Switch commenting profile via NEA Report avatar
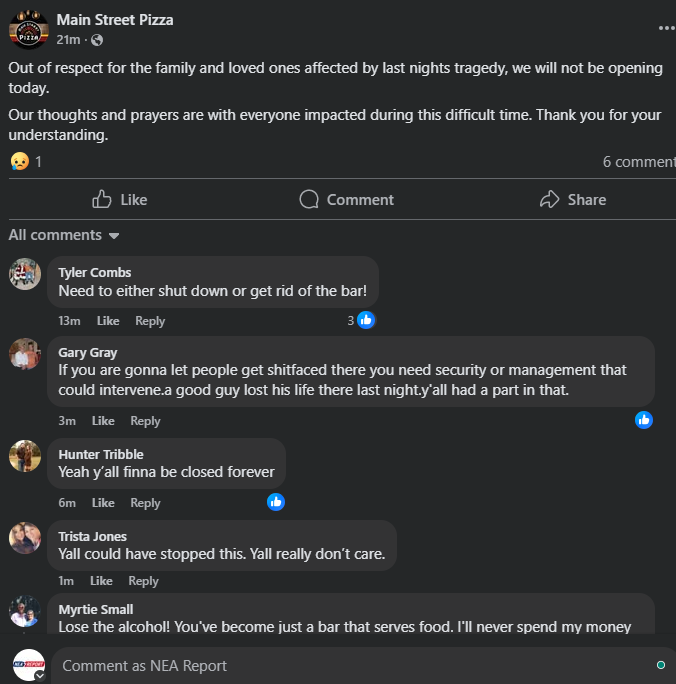 [x=28, y=665]
